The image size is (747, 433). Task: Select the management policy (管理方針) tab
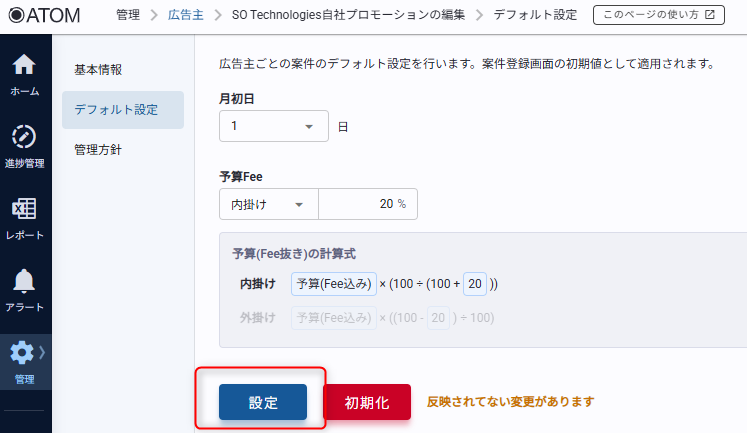tap(98, 149)
